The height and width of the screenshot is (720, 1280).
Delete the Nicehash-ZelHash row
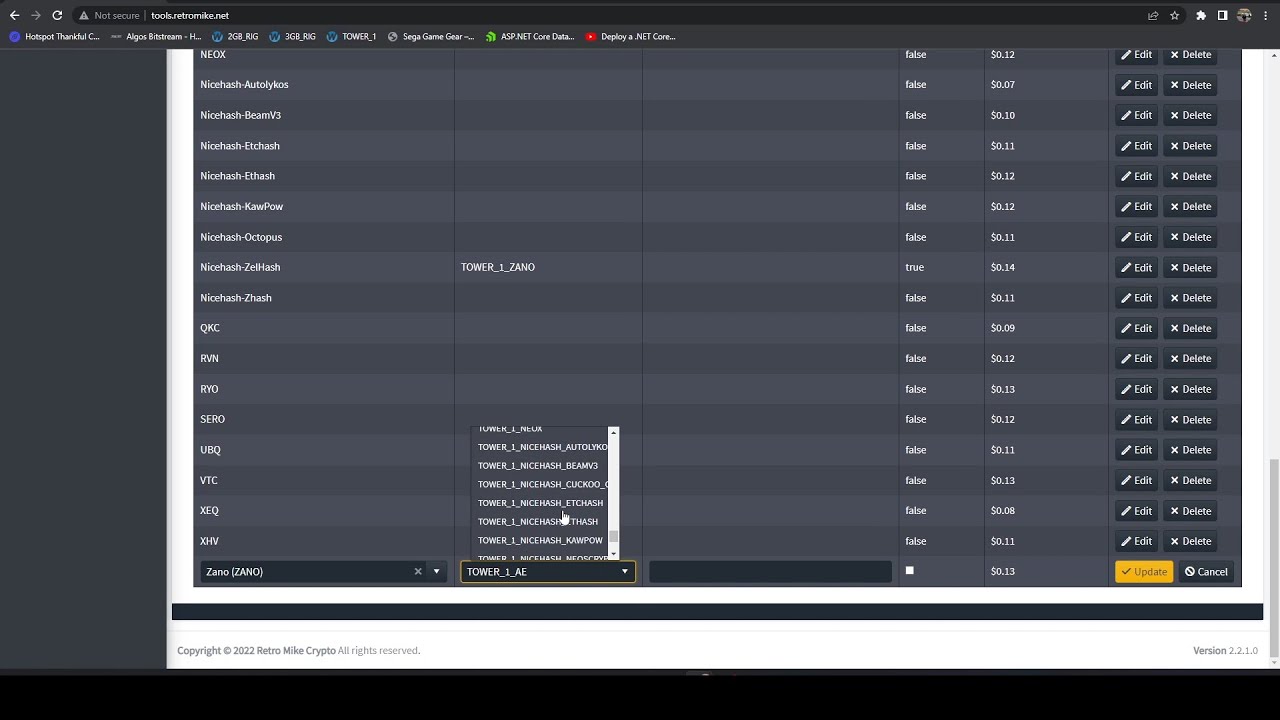[x=1190, y=267]
